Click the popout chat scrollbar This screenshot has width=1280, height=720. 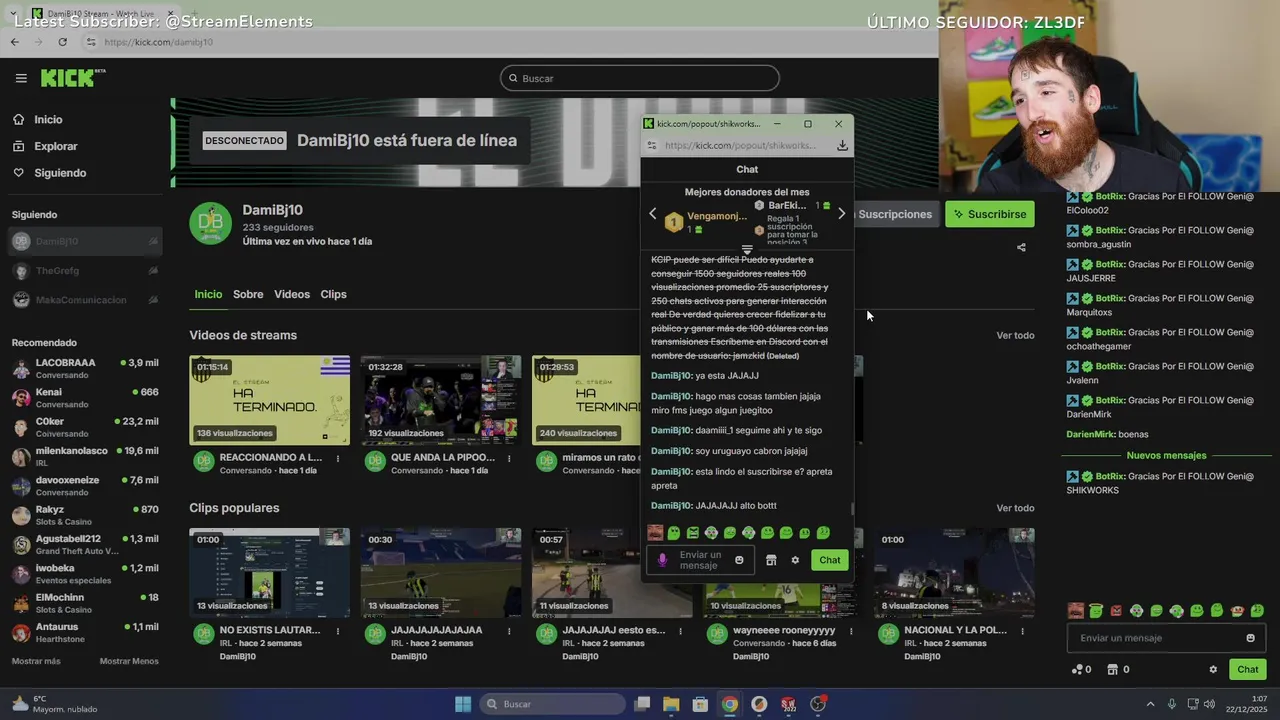click(852, 508)
